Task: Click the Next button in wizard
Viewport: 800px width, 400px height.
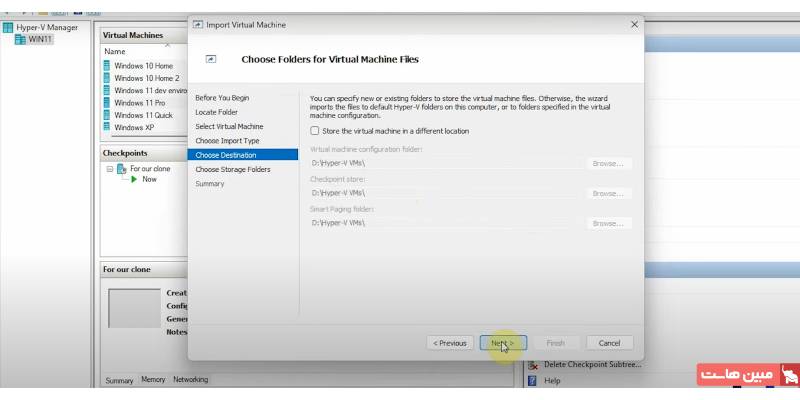Action: (503, 343)
